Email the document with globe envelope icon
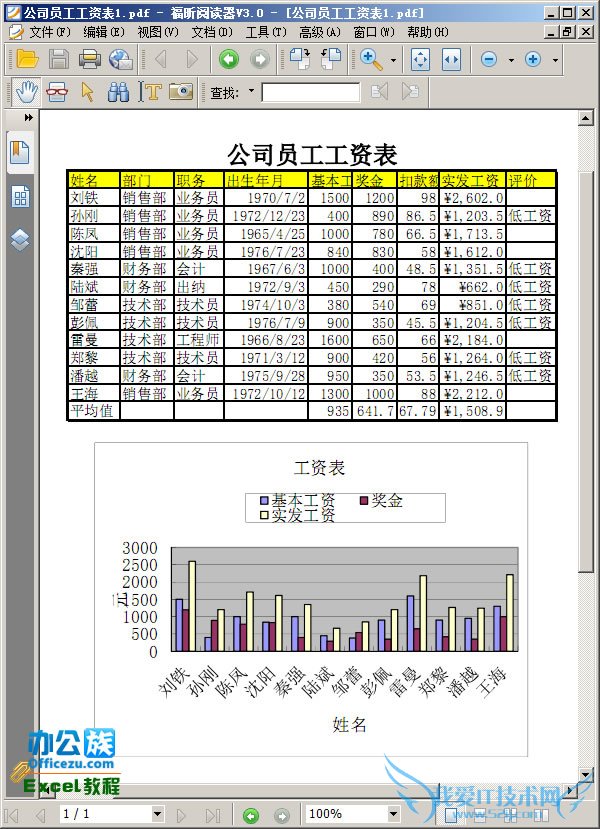The width and height of the screenshot is (600, 829). (121, 59)
